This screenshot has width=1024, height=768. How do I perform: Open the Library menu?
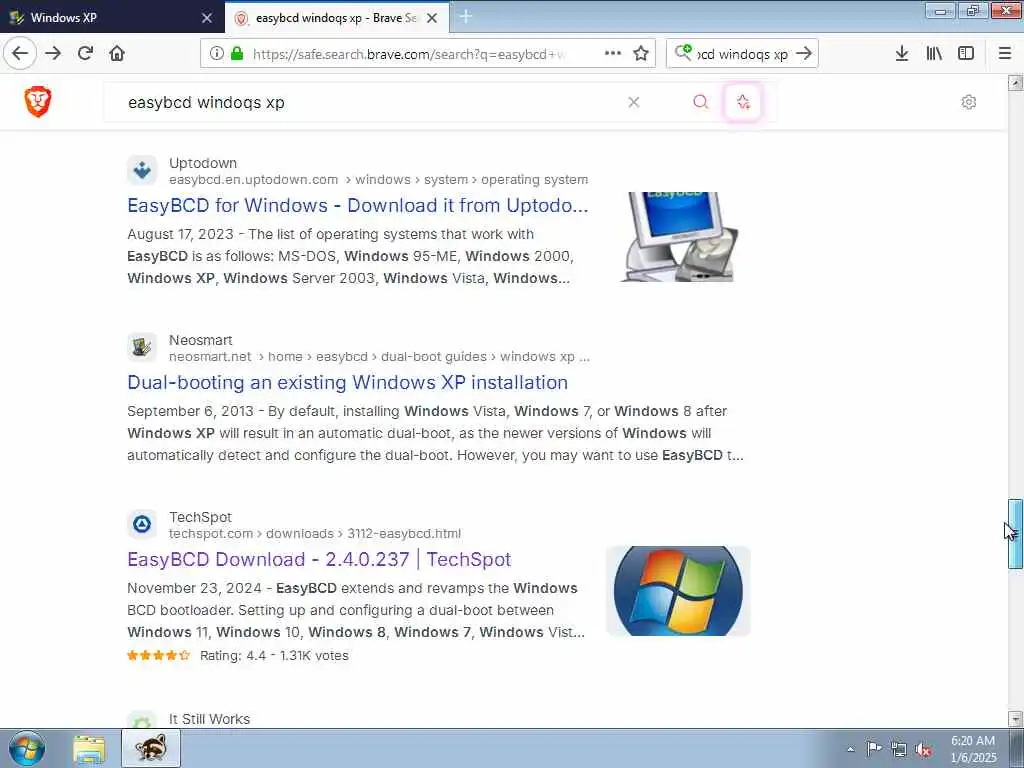click(x=934, y=54)
